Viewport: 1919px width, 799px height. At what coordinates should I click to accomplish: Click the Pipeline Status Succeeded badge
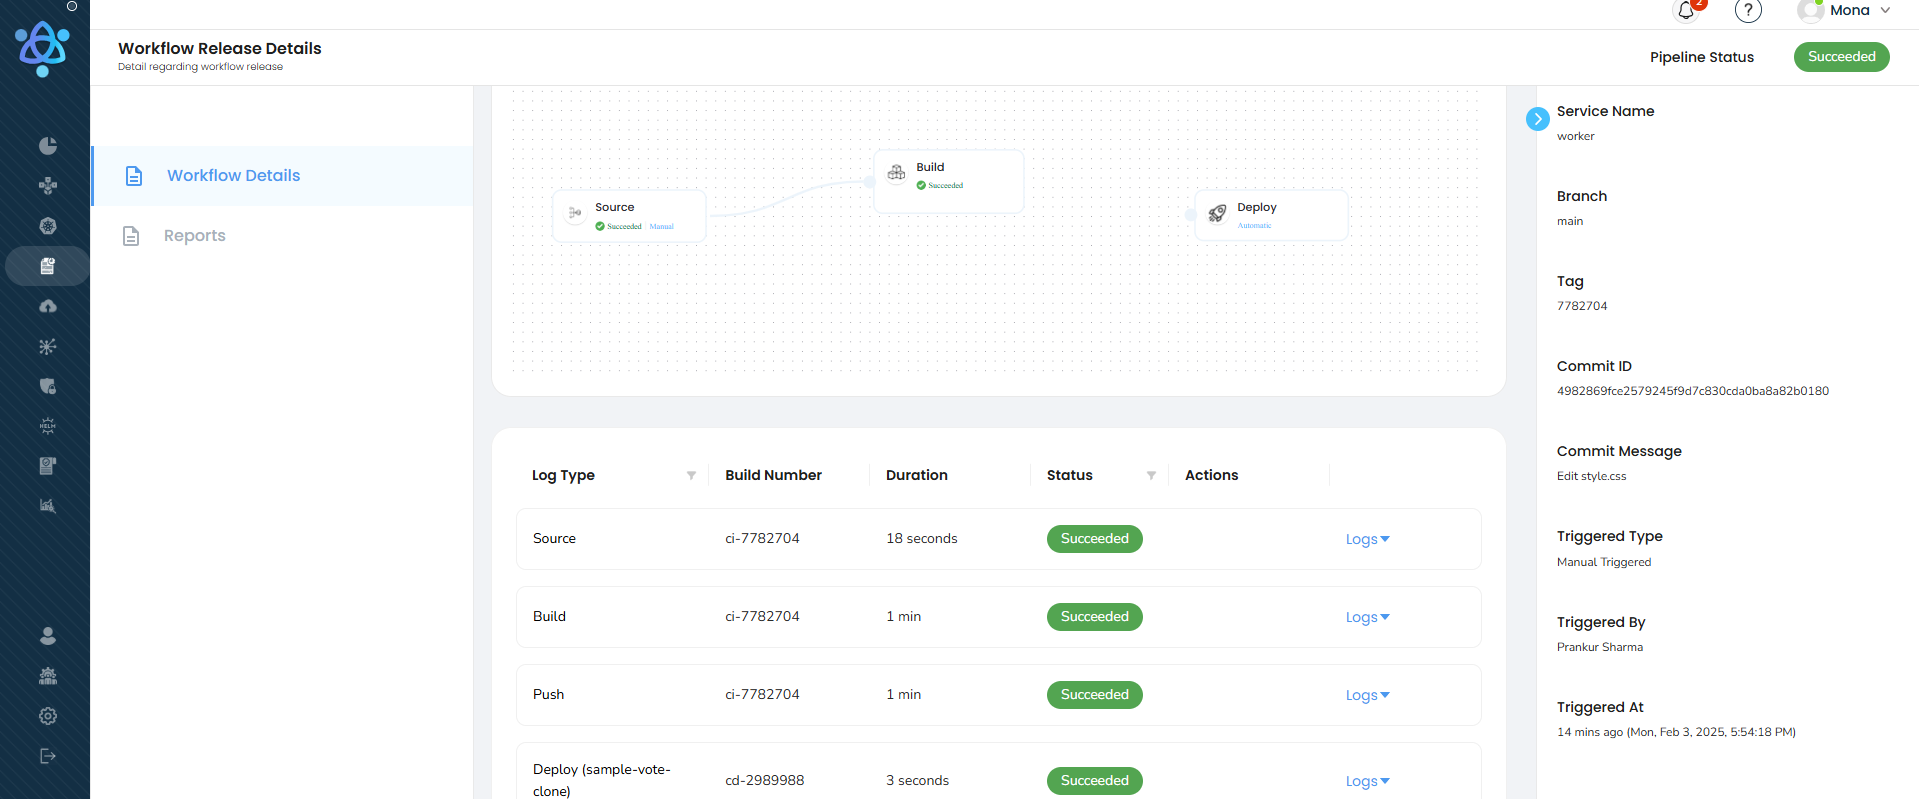coord(1841,57)
